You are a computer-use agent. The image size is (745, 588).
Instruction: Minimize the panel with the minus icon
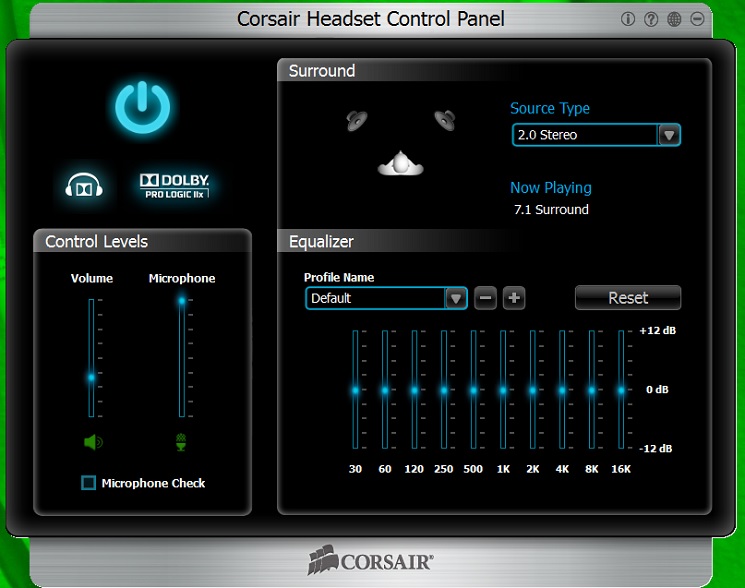697,19
